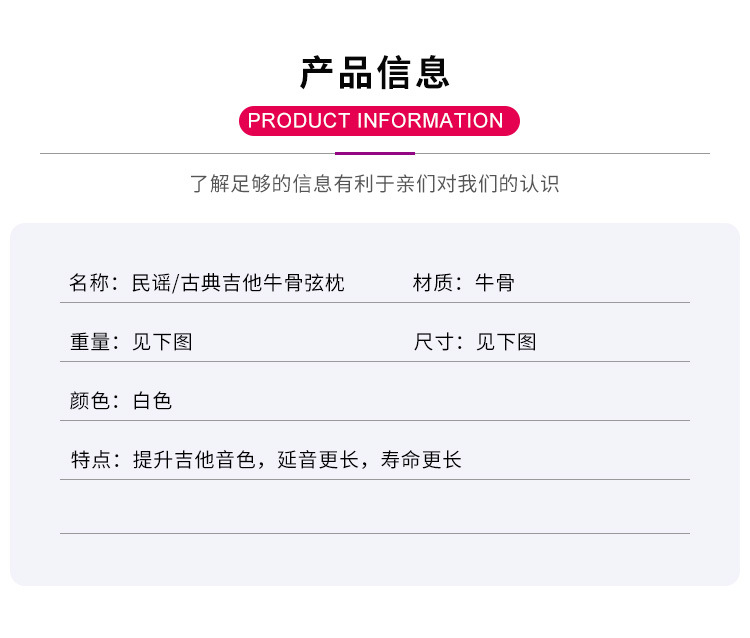The width and height of the screenshot is (750, 638).
Task: Click the pink PRODUCT INFORMATION badge
Action: [x=379, y=121]
